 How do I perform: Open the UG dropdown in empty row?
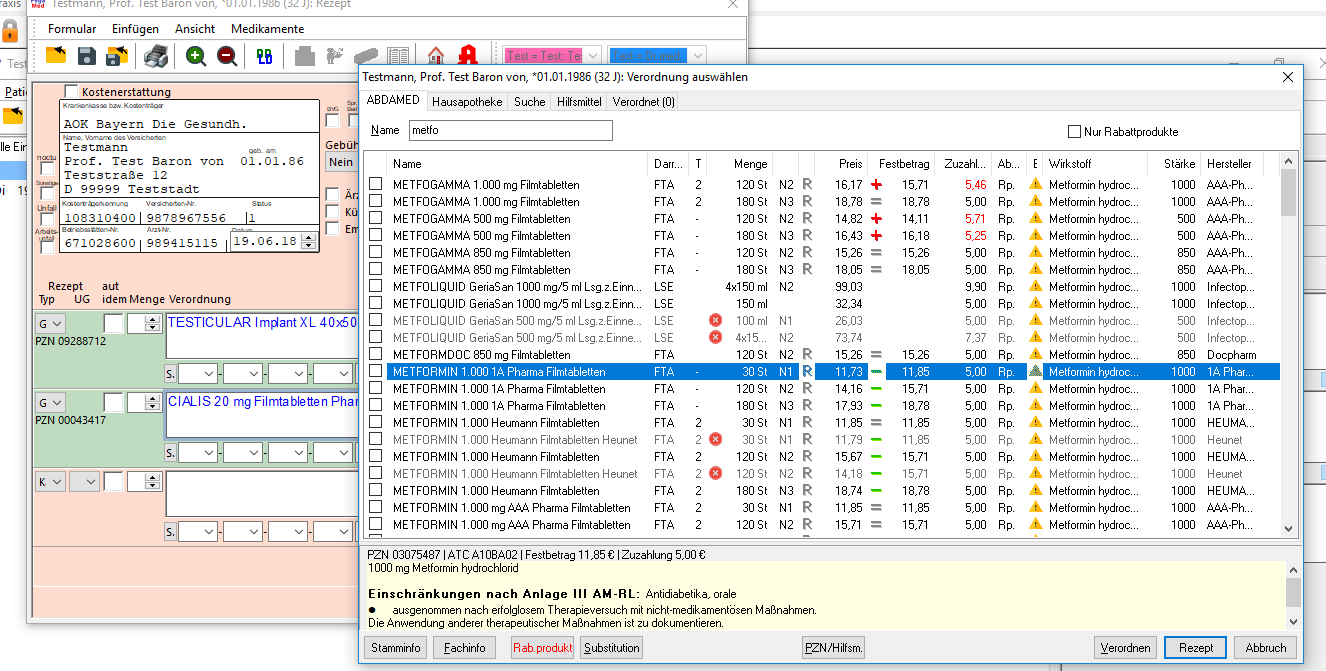click(84, 481)
